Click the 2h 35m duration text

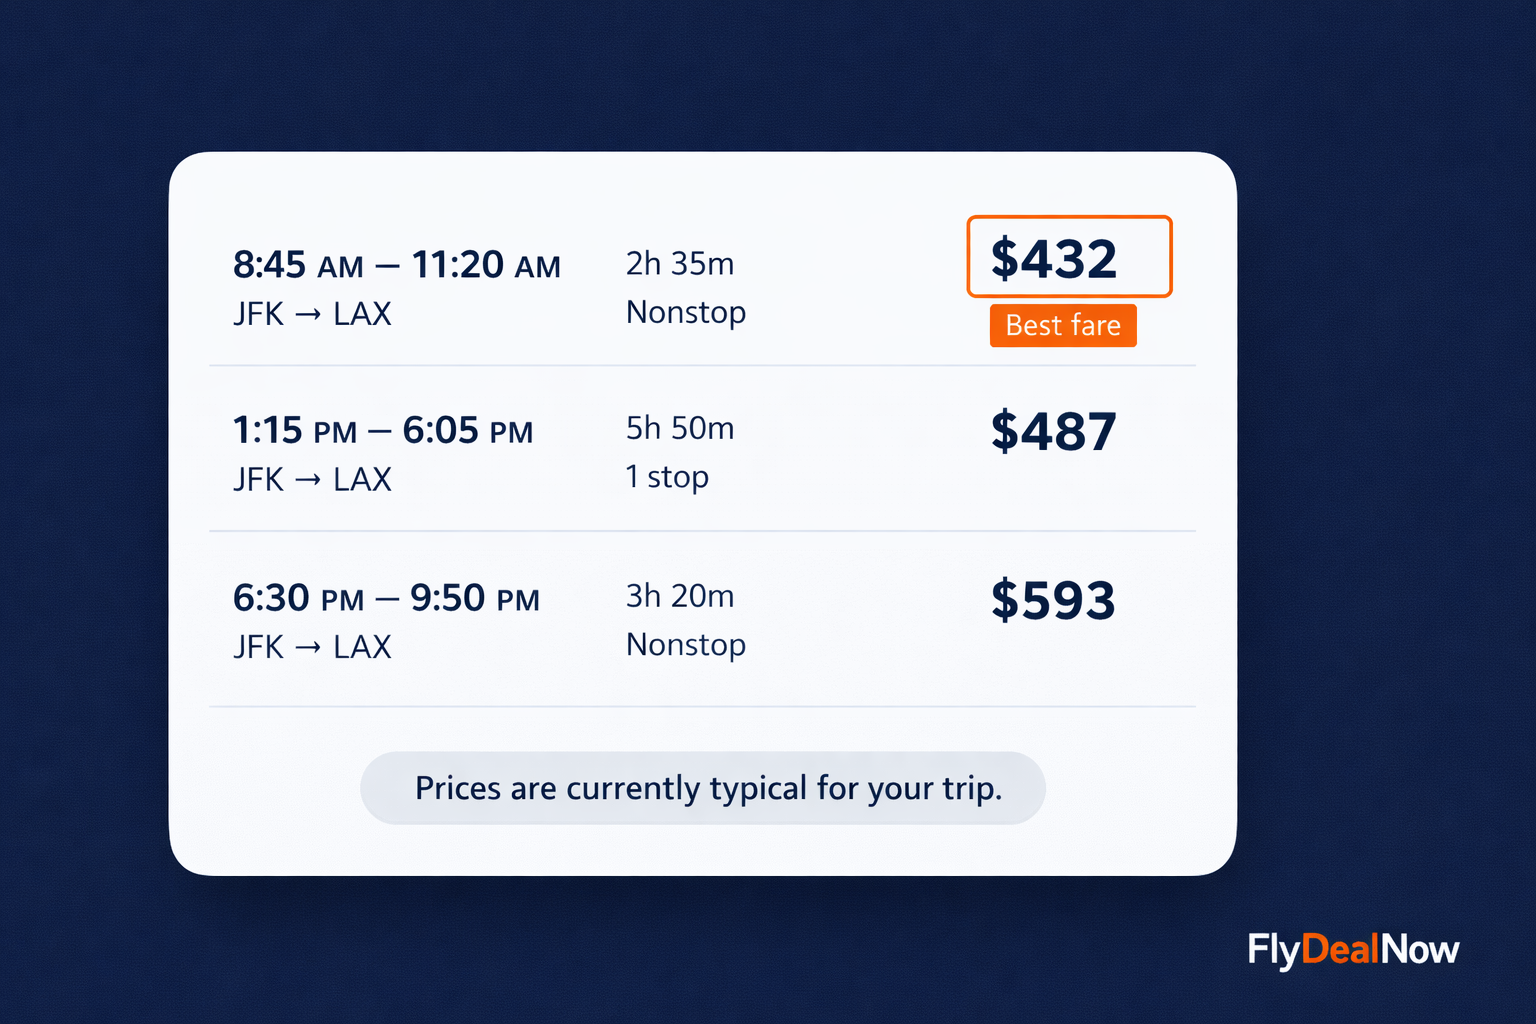[x=680, y=263]
